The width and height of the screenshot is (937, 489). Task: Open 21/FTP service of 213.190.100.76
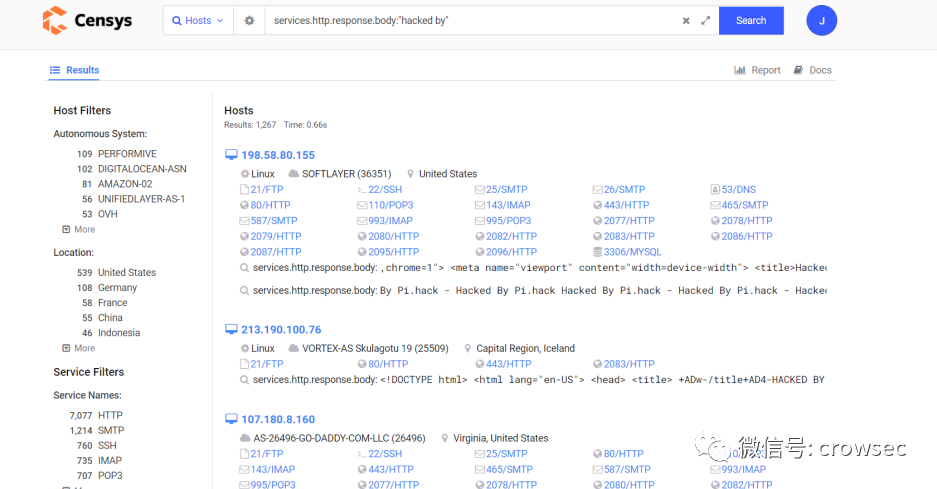(267, 364)
